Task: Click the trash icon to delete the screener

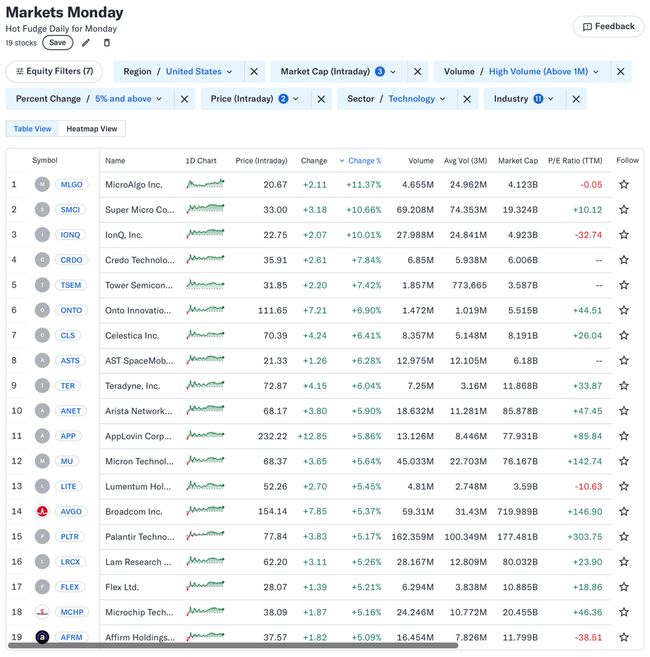Action: pyautogui.click(x=107, y=43)
